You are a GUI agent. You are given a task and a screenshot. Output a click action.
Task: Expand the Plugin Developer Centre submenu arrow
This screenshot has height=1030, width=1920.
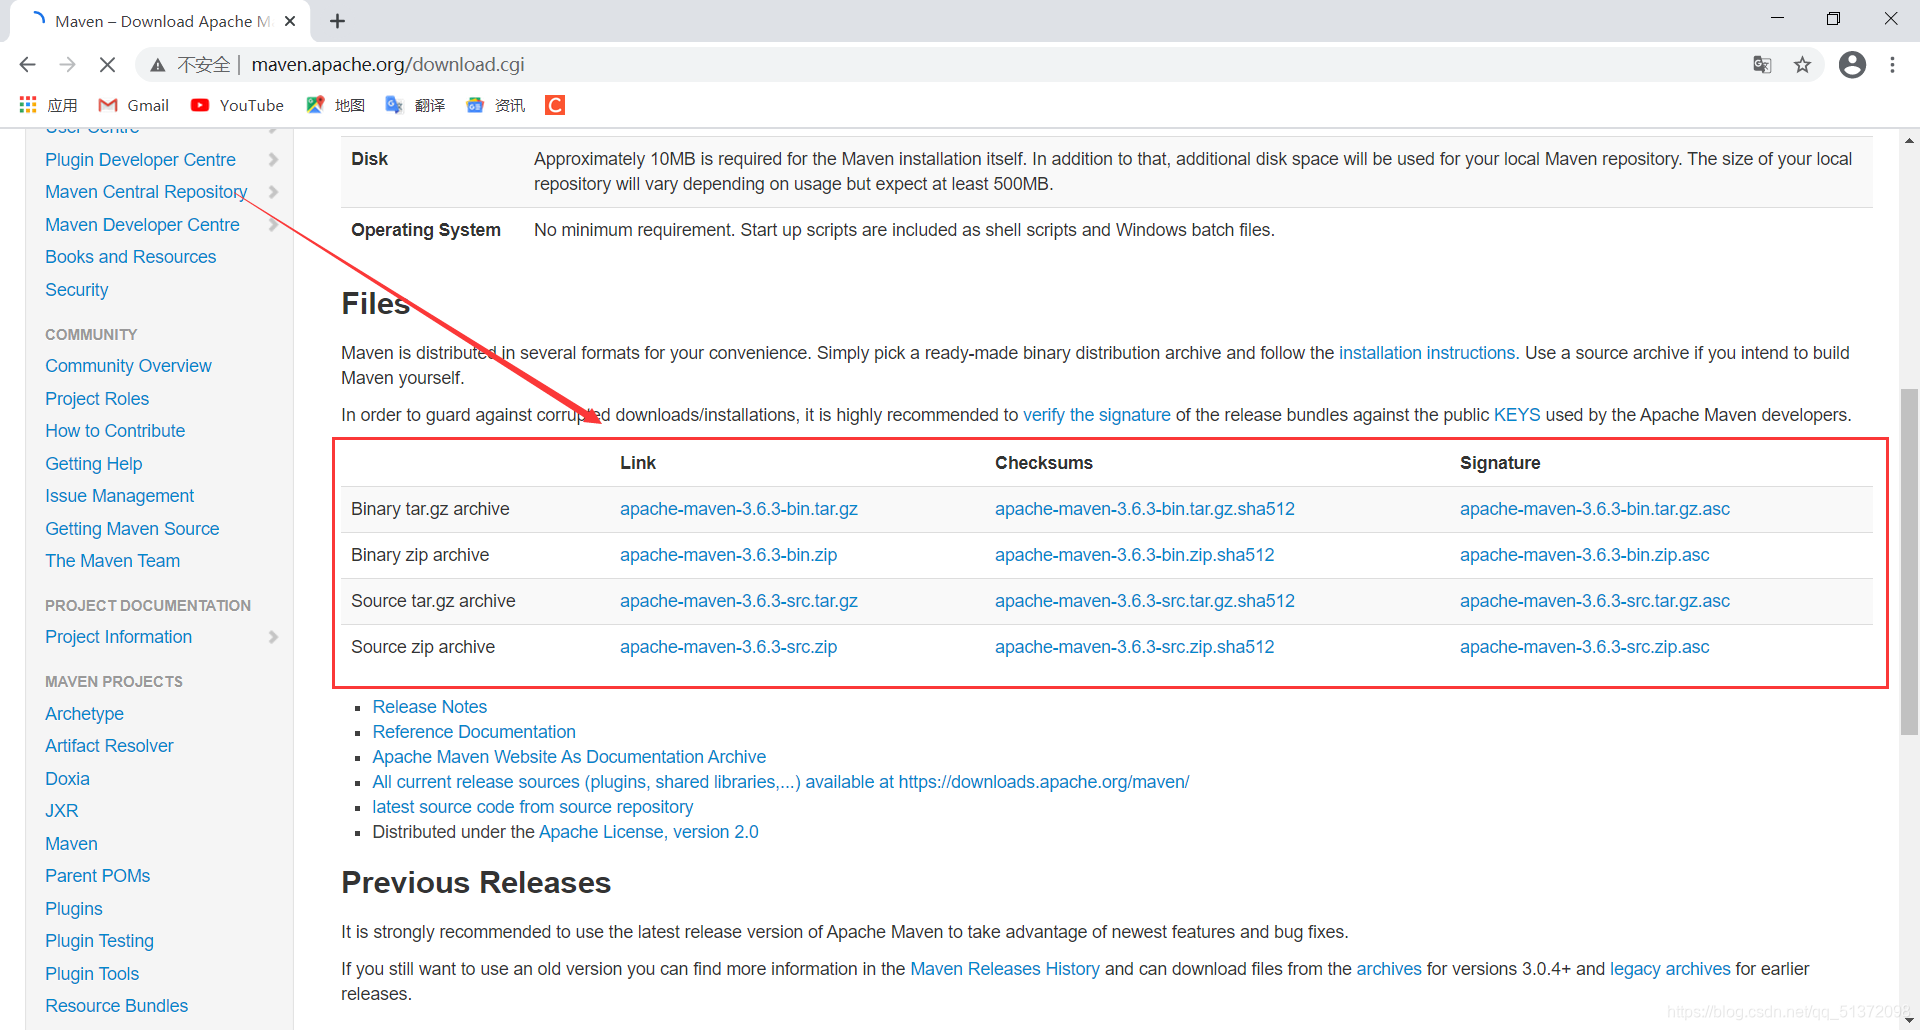tap(273, 160)
